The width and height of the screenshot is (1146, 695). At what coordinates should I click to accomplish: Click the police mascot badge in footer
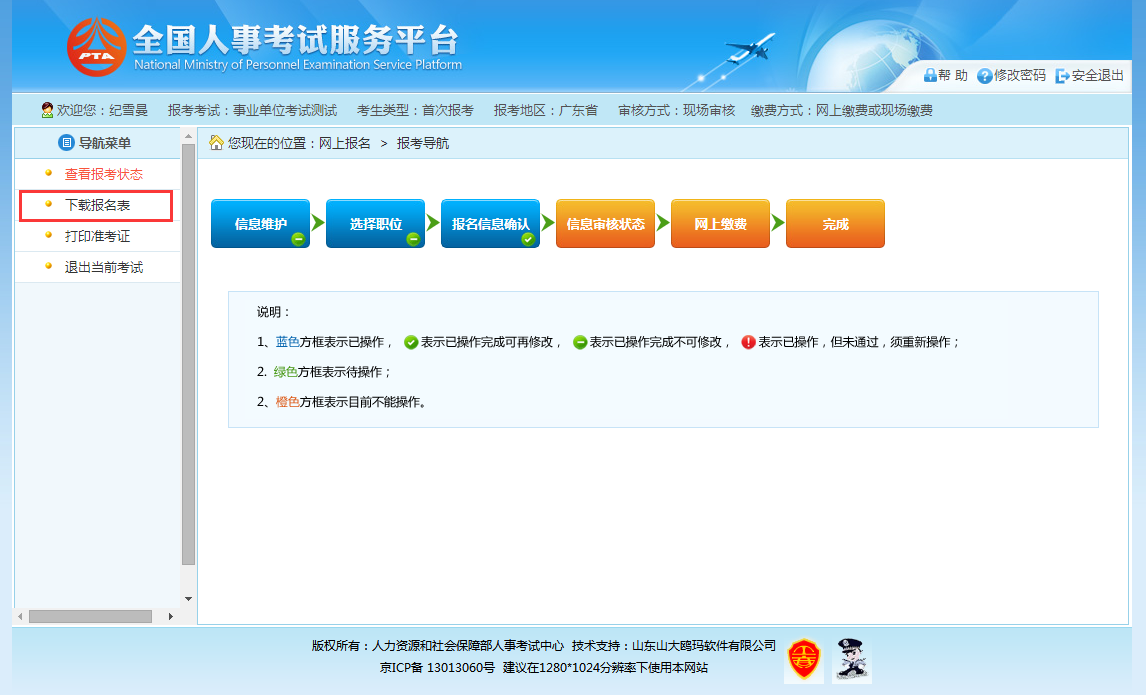(851, 660)
